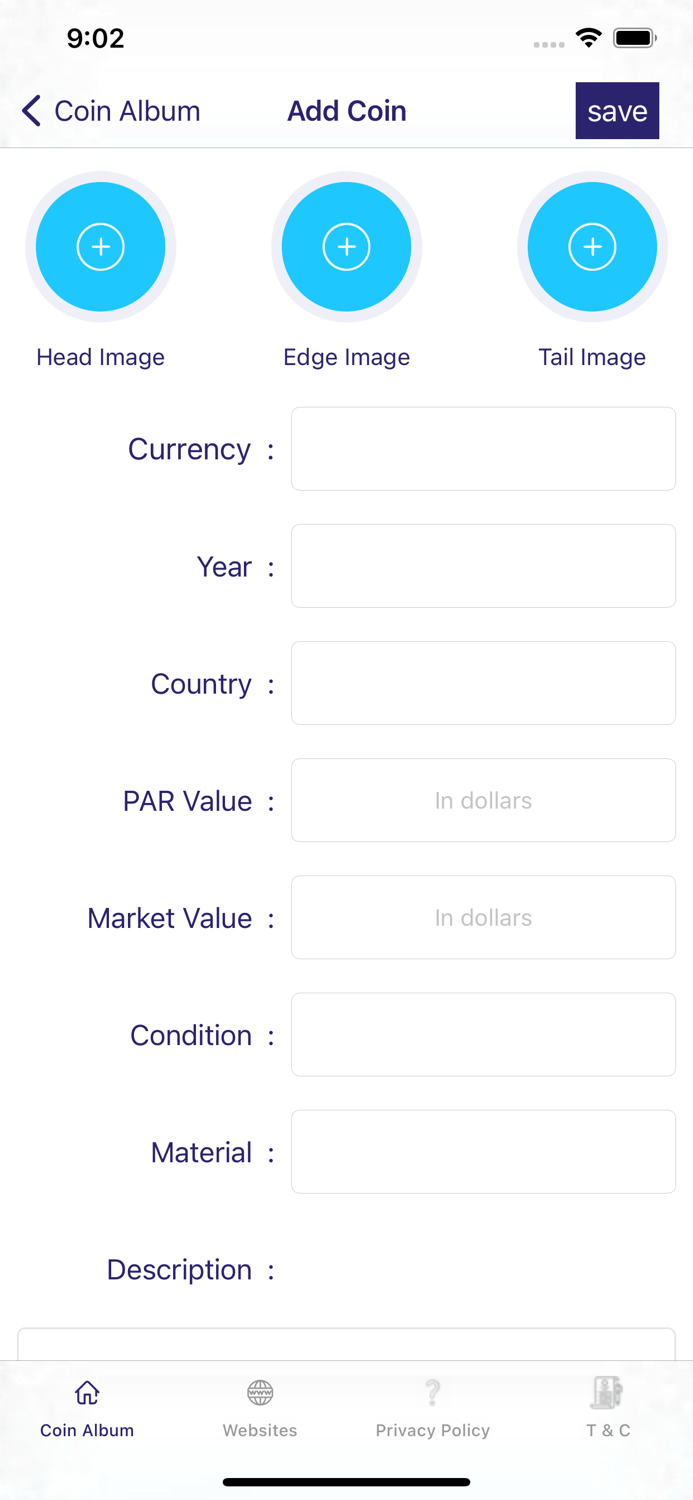Switch to the T & C tab

pos(606,1407)
